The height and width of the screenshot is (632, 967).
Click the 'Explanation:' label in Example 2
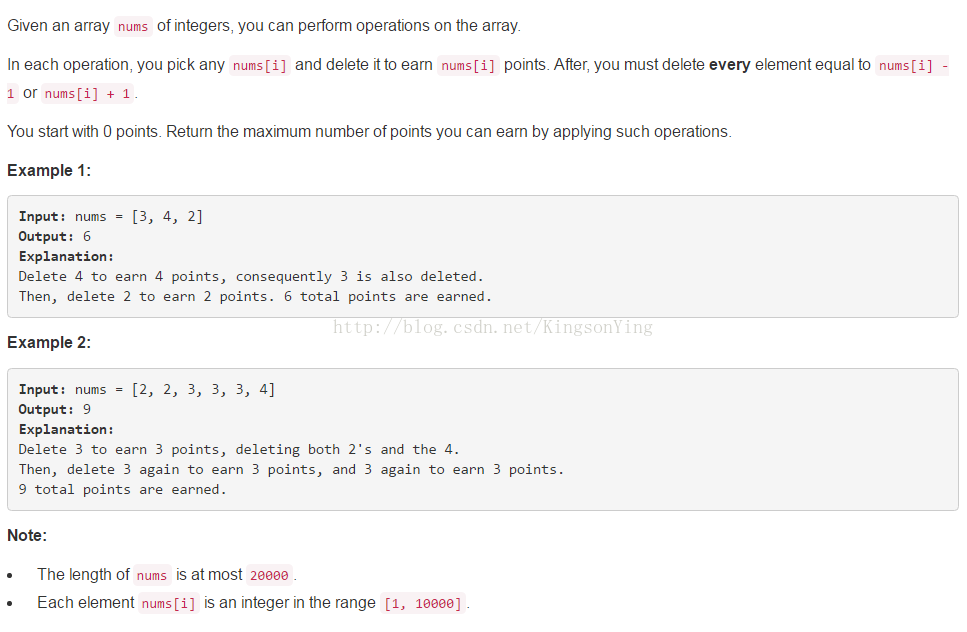click(66, 430)
